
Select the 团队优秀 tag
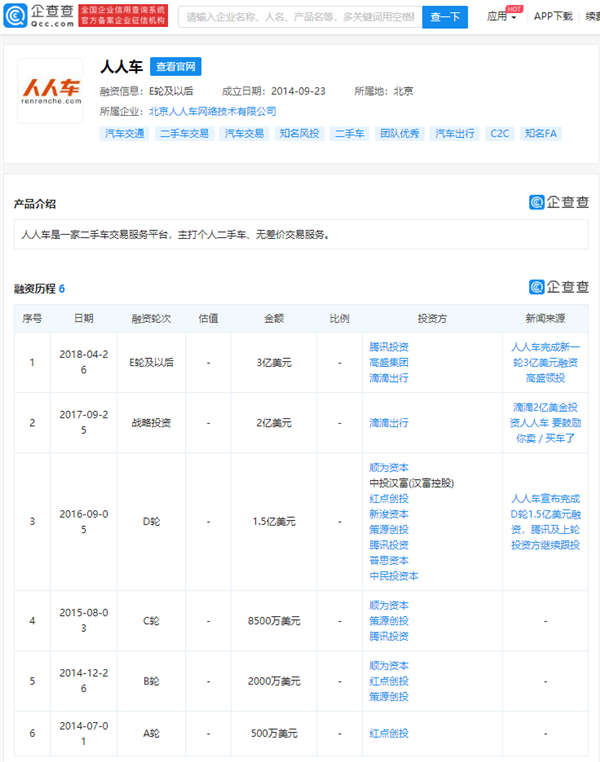point(399,134)
